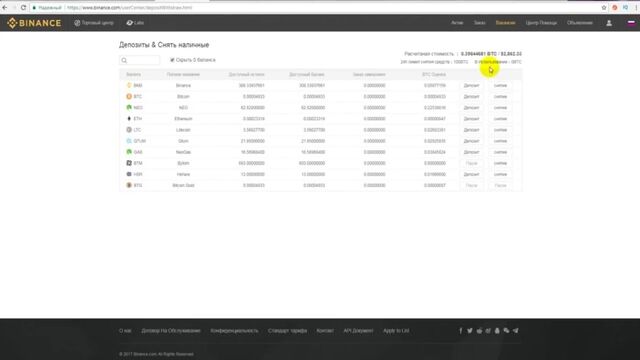Click the BTC coin icon in the table

pos(129,97)
